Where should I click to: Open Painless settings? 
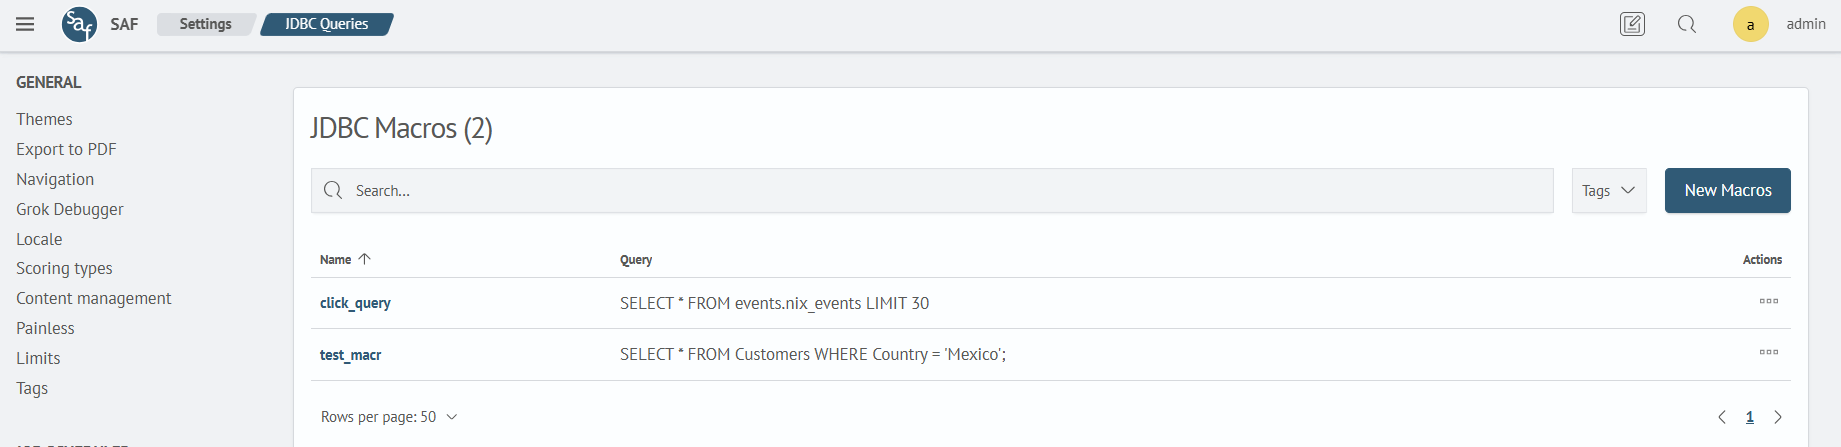45,328
